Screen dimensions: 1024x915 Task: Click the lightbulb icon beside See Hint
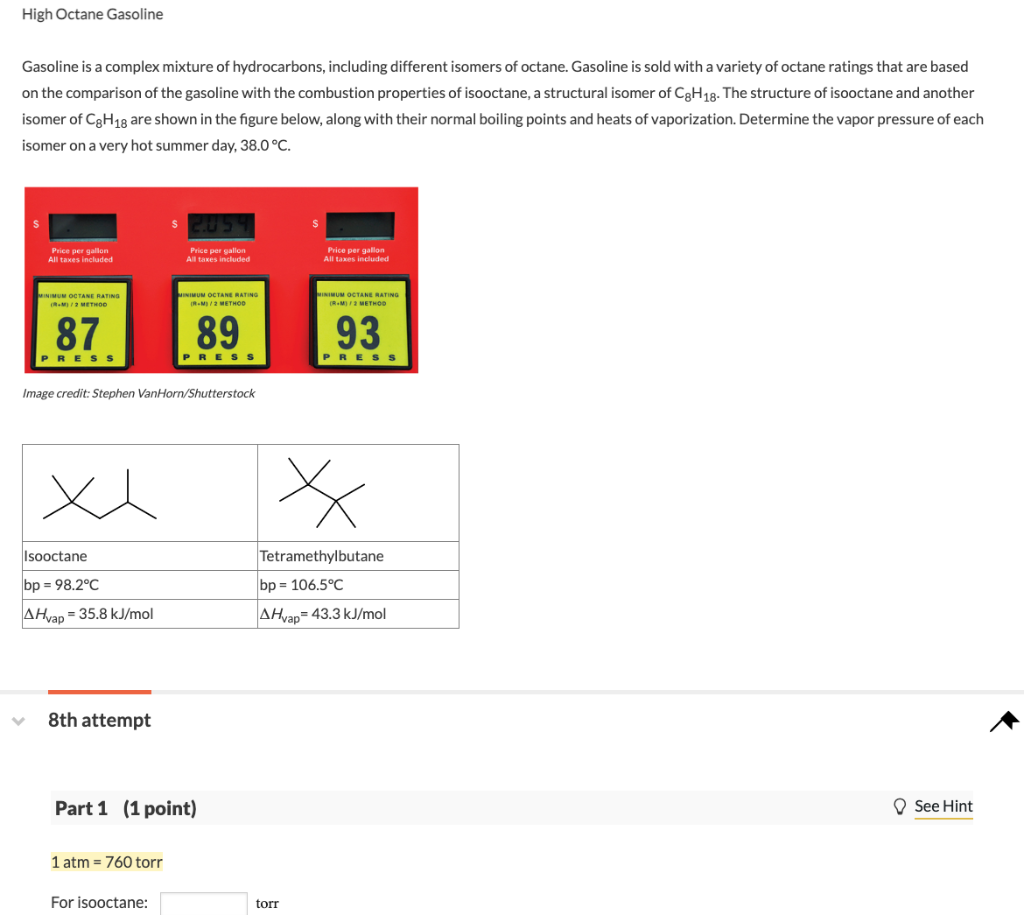pyautogui.click(x=901, y=805)
